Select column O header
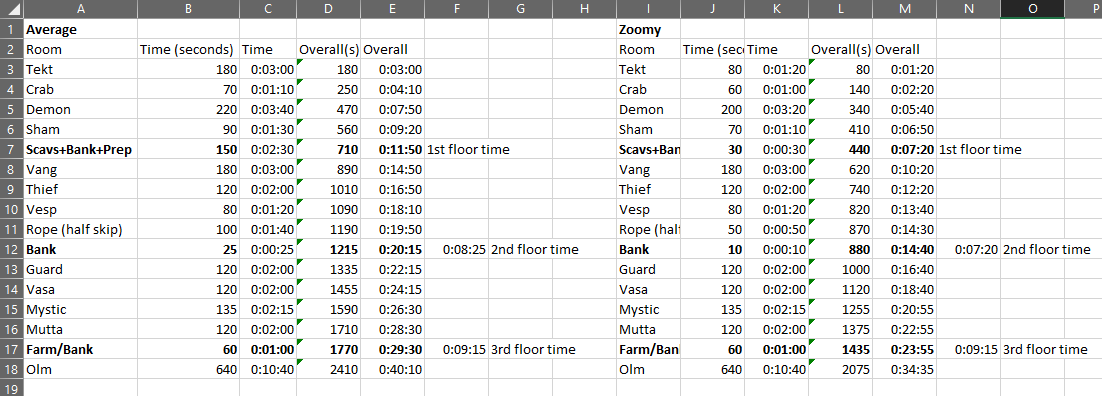This screenshot has height=396, width=1102. coord(1032,9)
